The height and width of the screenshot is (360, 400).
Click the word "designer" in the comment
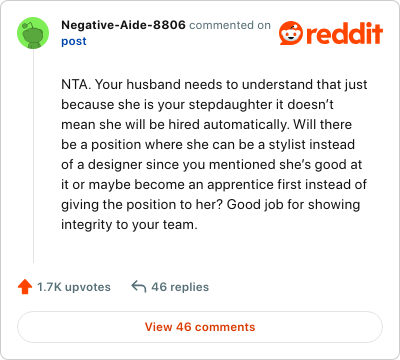pos(115,165)
